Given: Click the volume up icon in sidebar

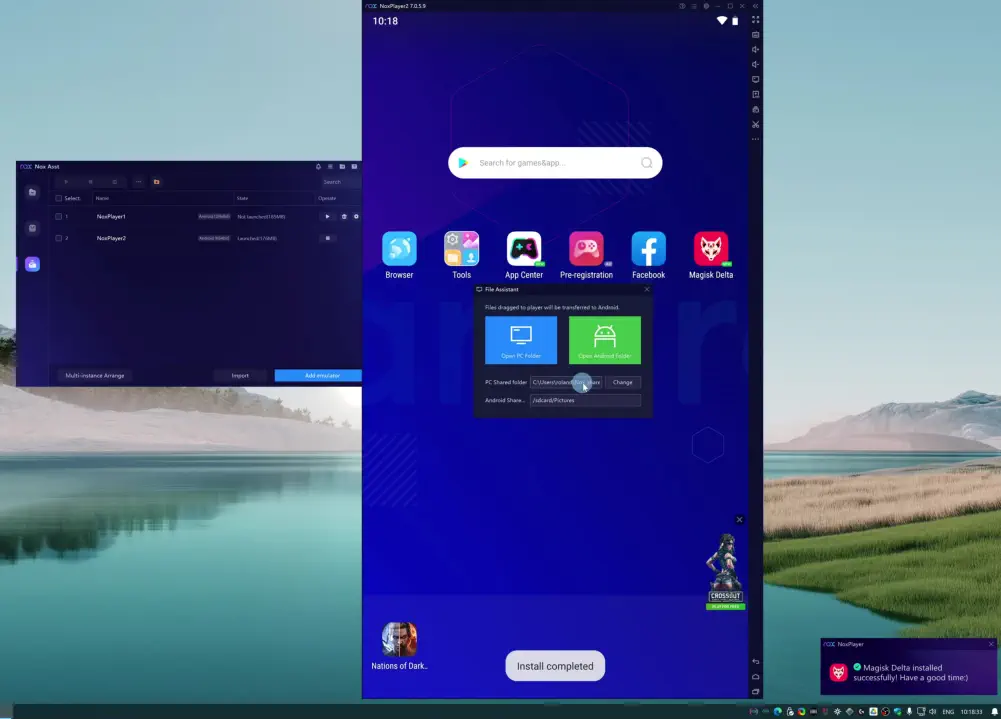Looking at the screenshot, I should (756, 49).
